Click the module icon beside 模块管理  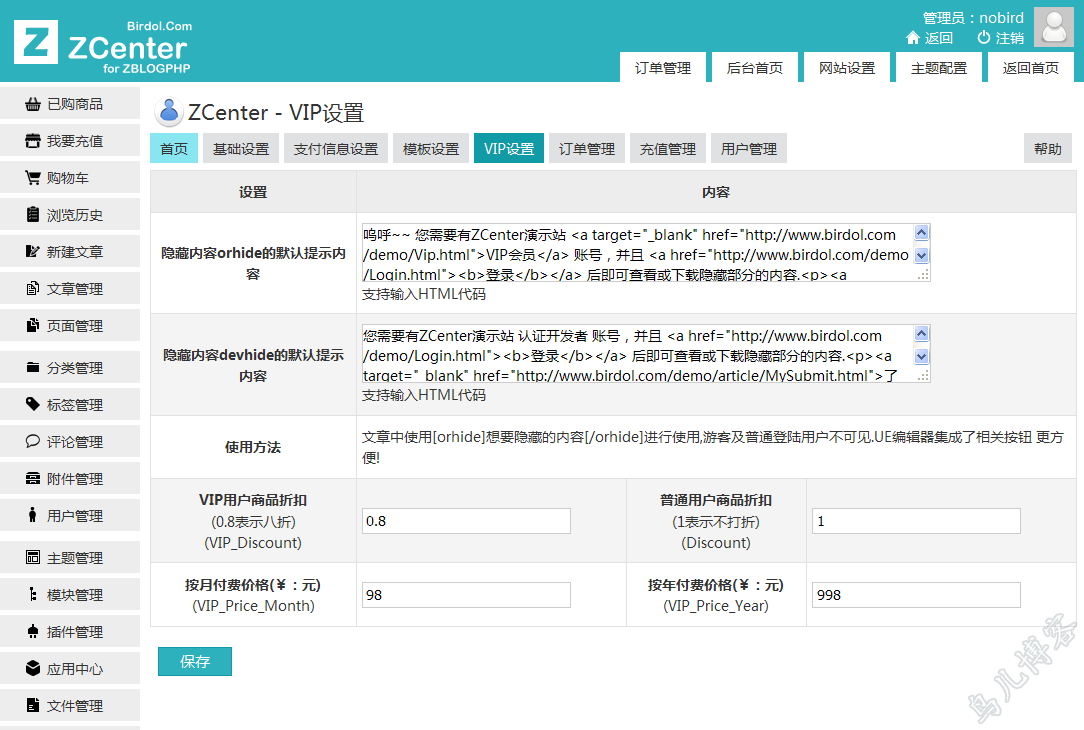click(x=32, y=595)
